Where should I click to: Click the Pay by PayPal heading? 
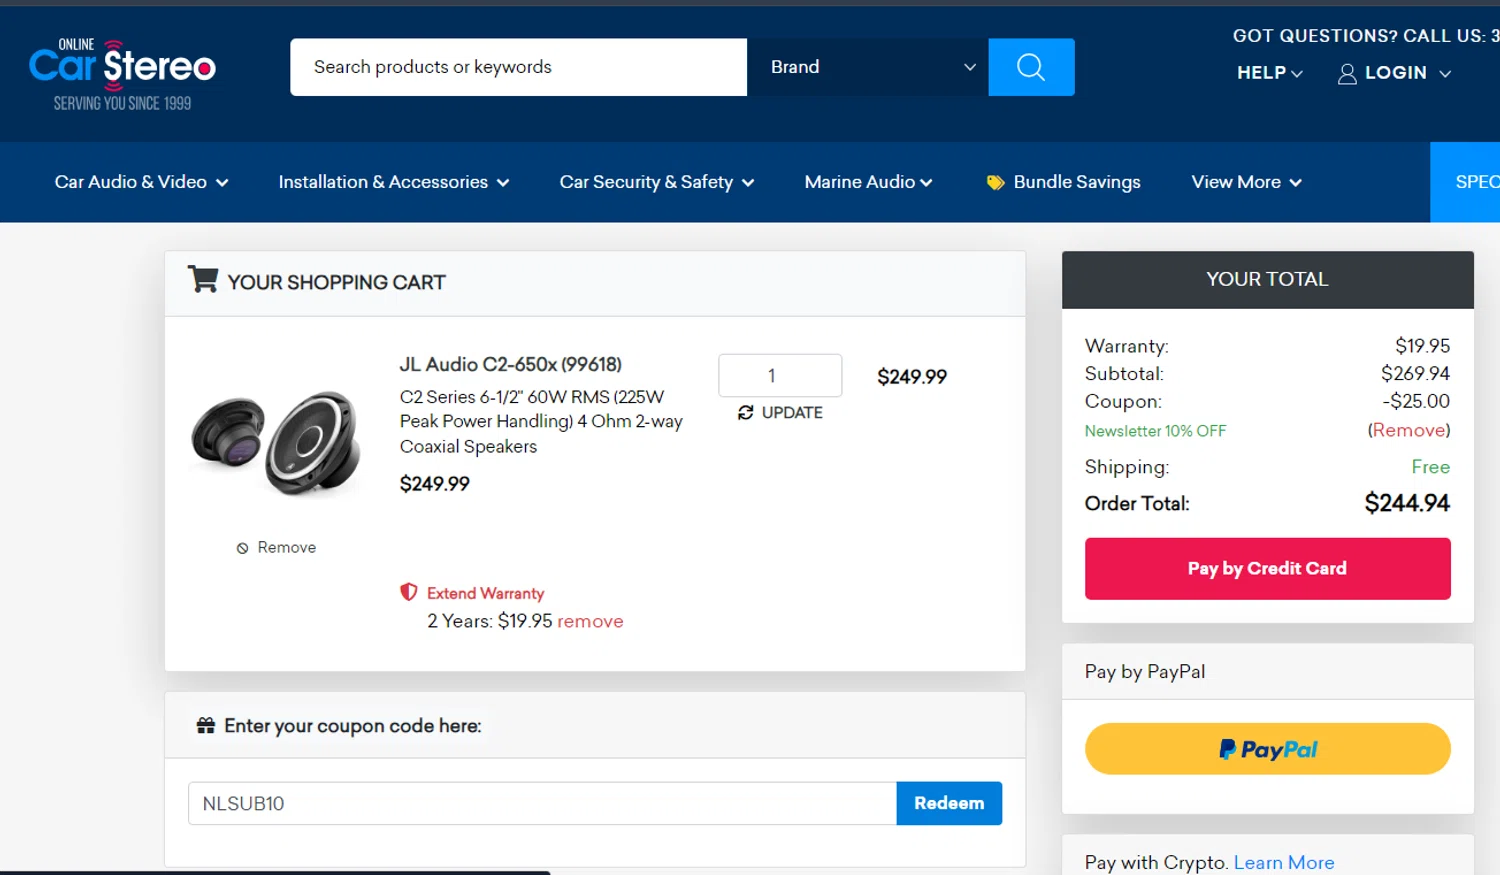pyautogui.click(x=1145, y=672)
